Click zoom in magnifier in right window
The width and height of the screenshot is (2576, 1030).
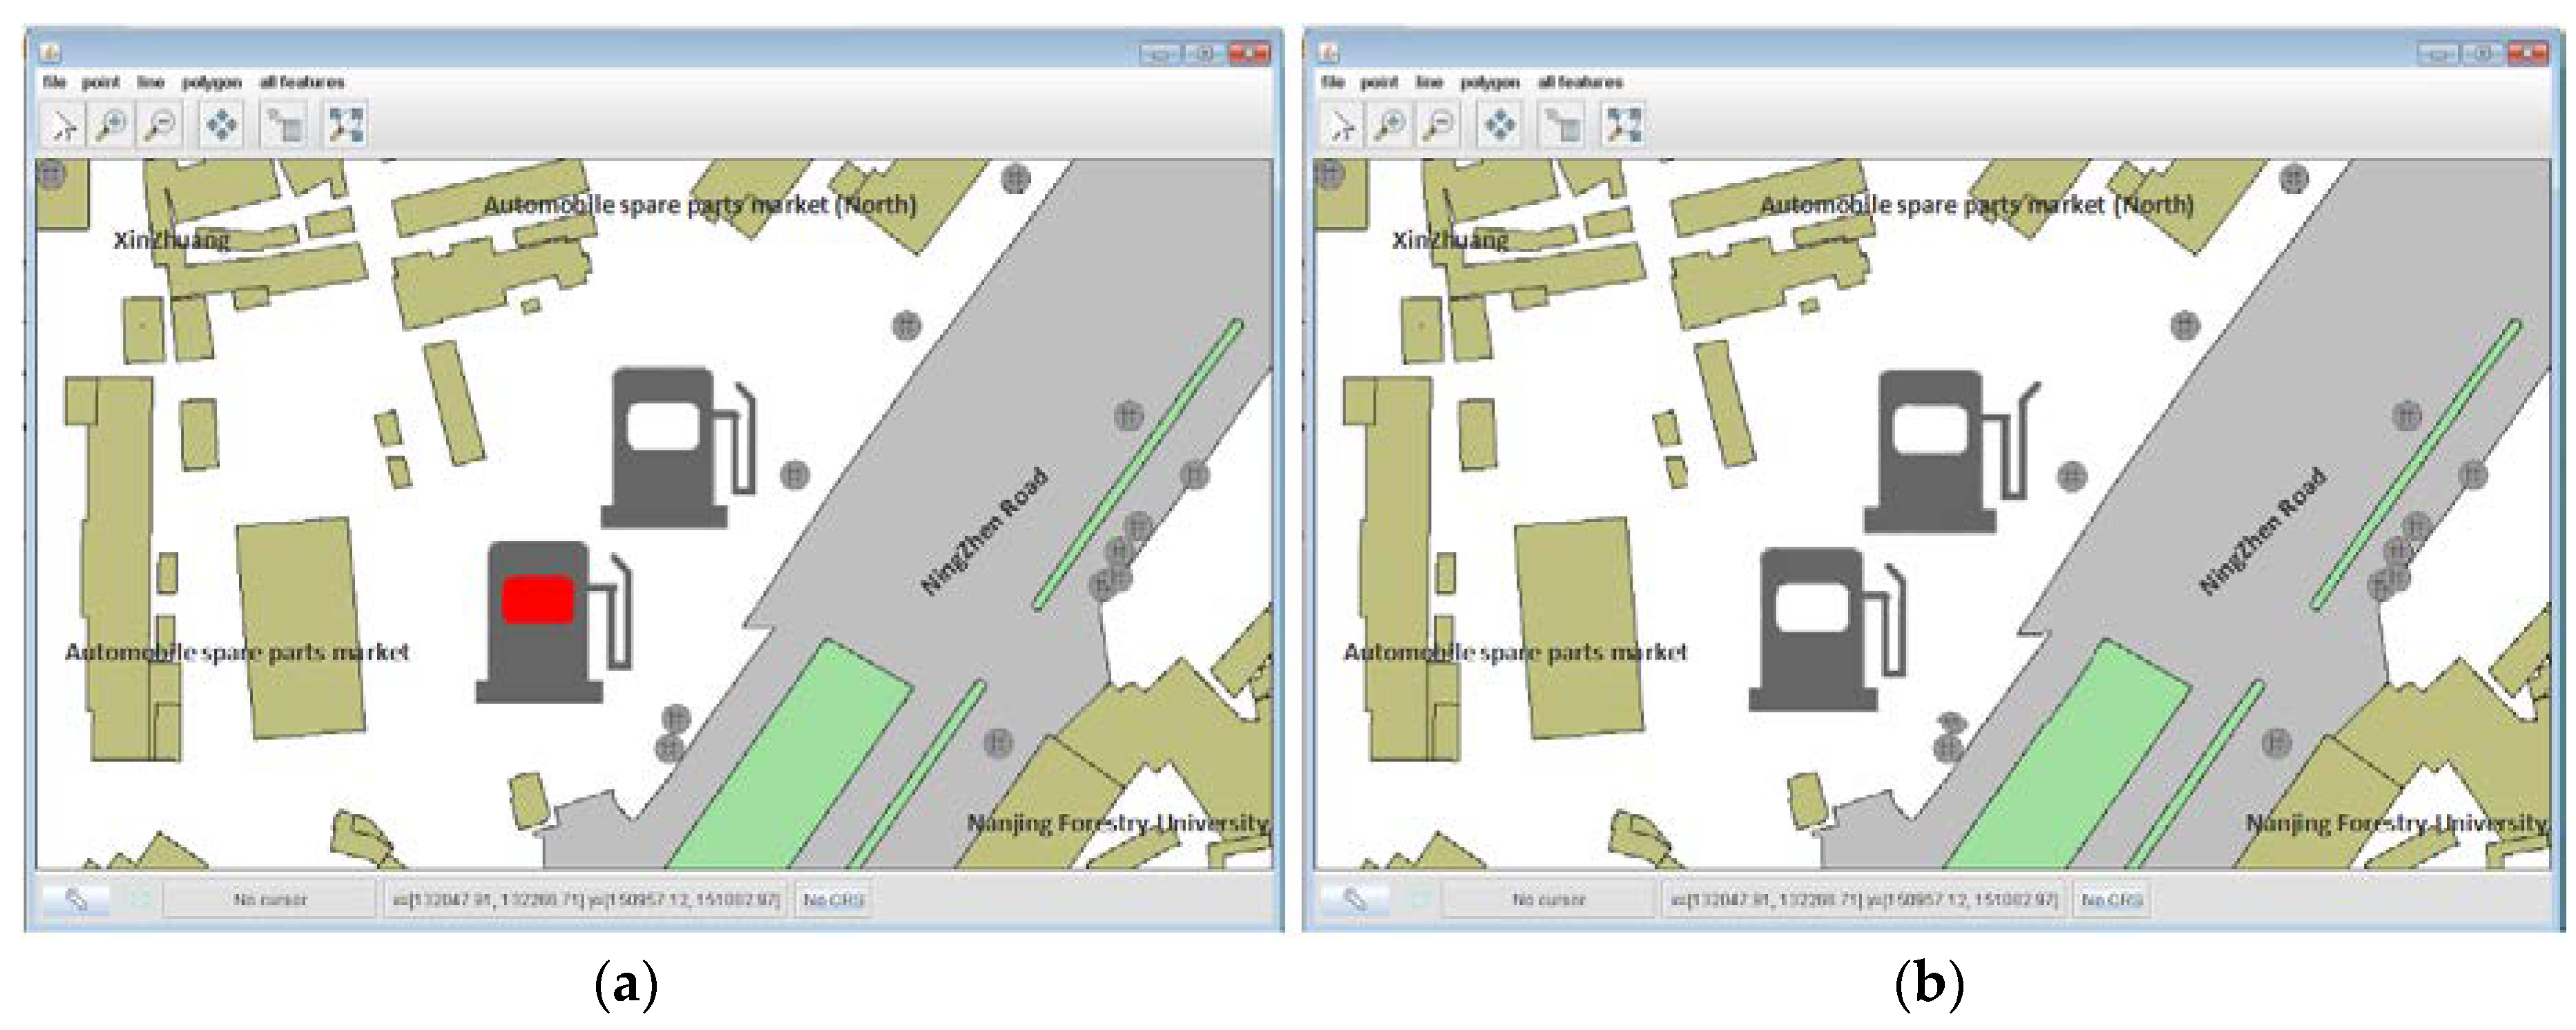click(1389, 126)
